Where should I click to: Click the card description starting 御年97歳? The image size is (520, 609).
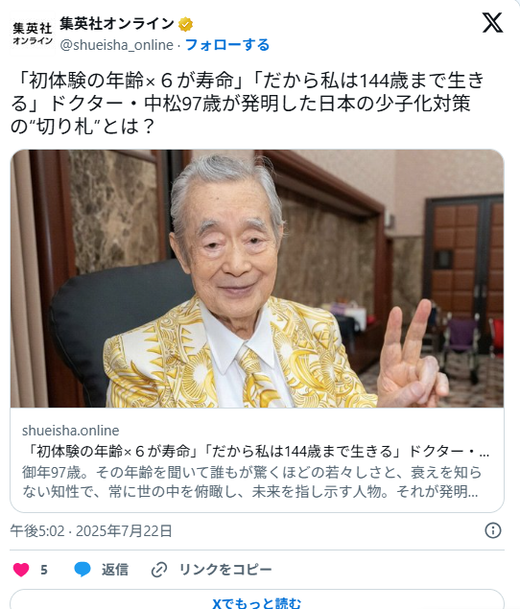coord(252,482)
